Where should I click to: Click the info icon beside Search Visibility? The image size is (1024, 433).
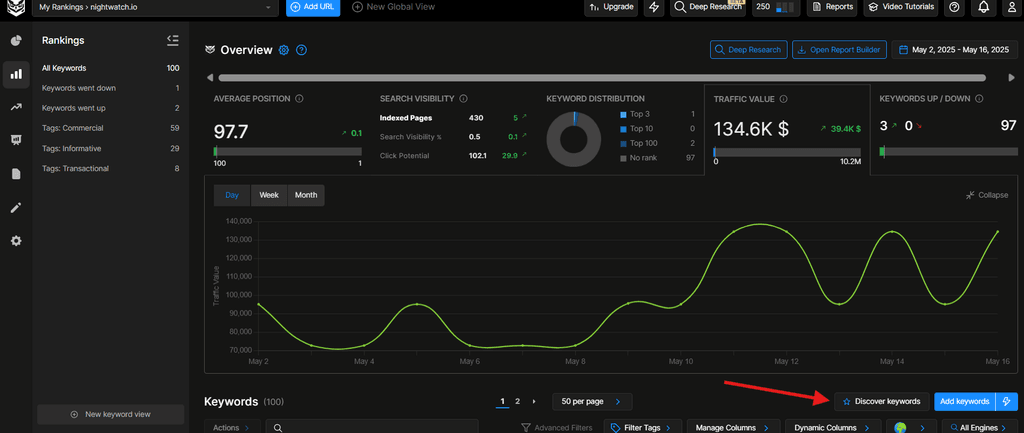point(463,99)
